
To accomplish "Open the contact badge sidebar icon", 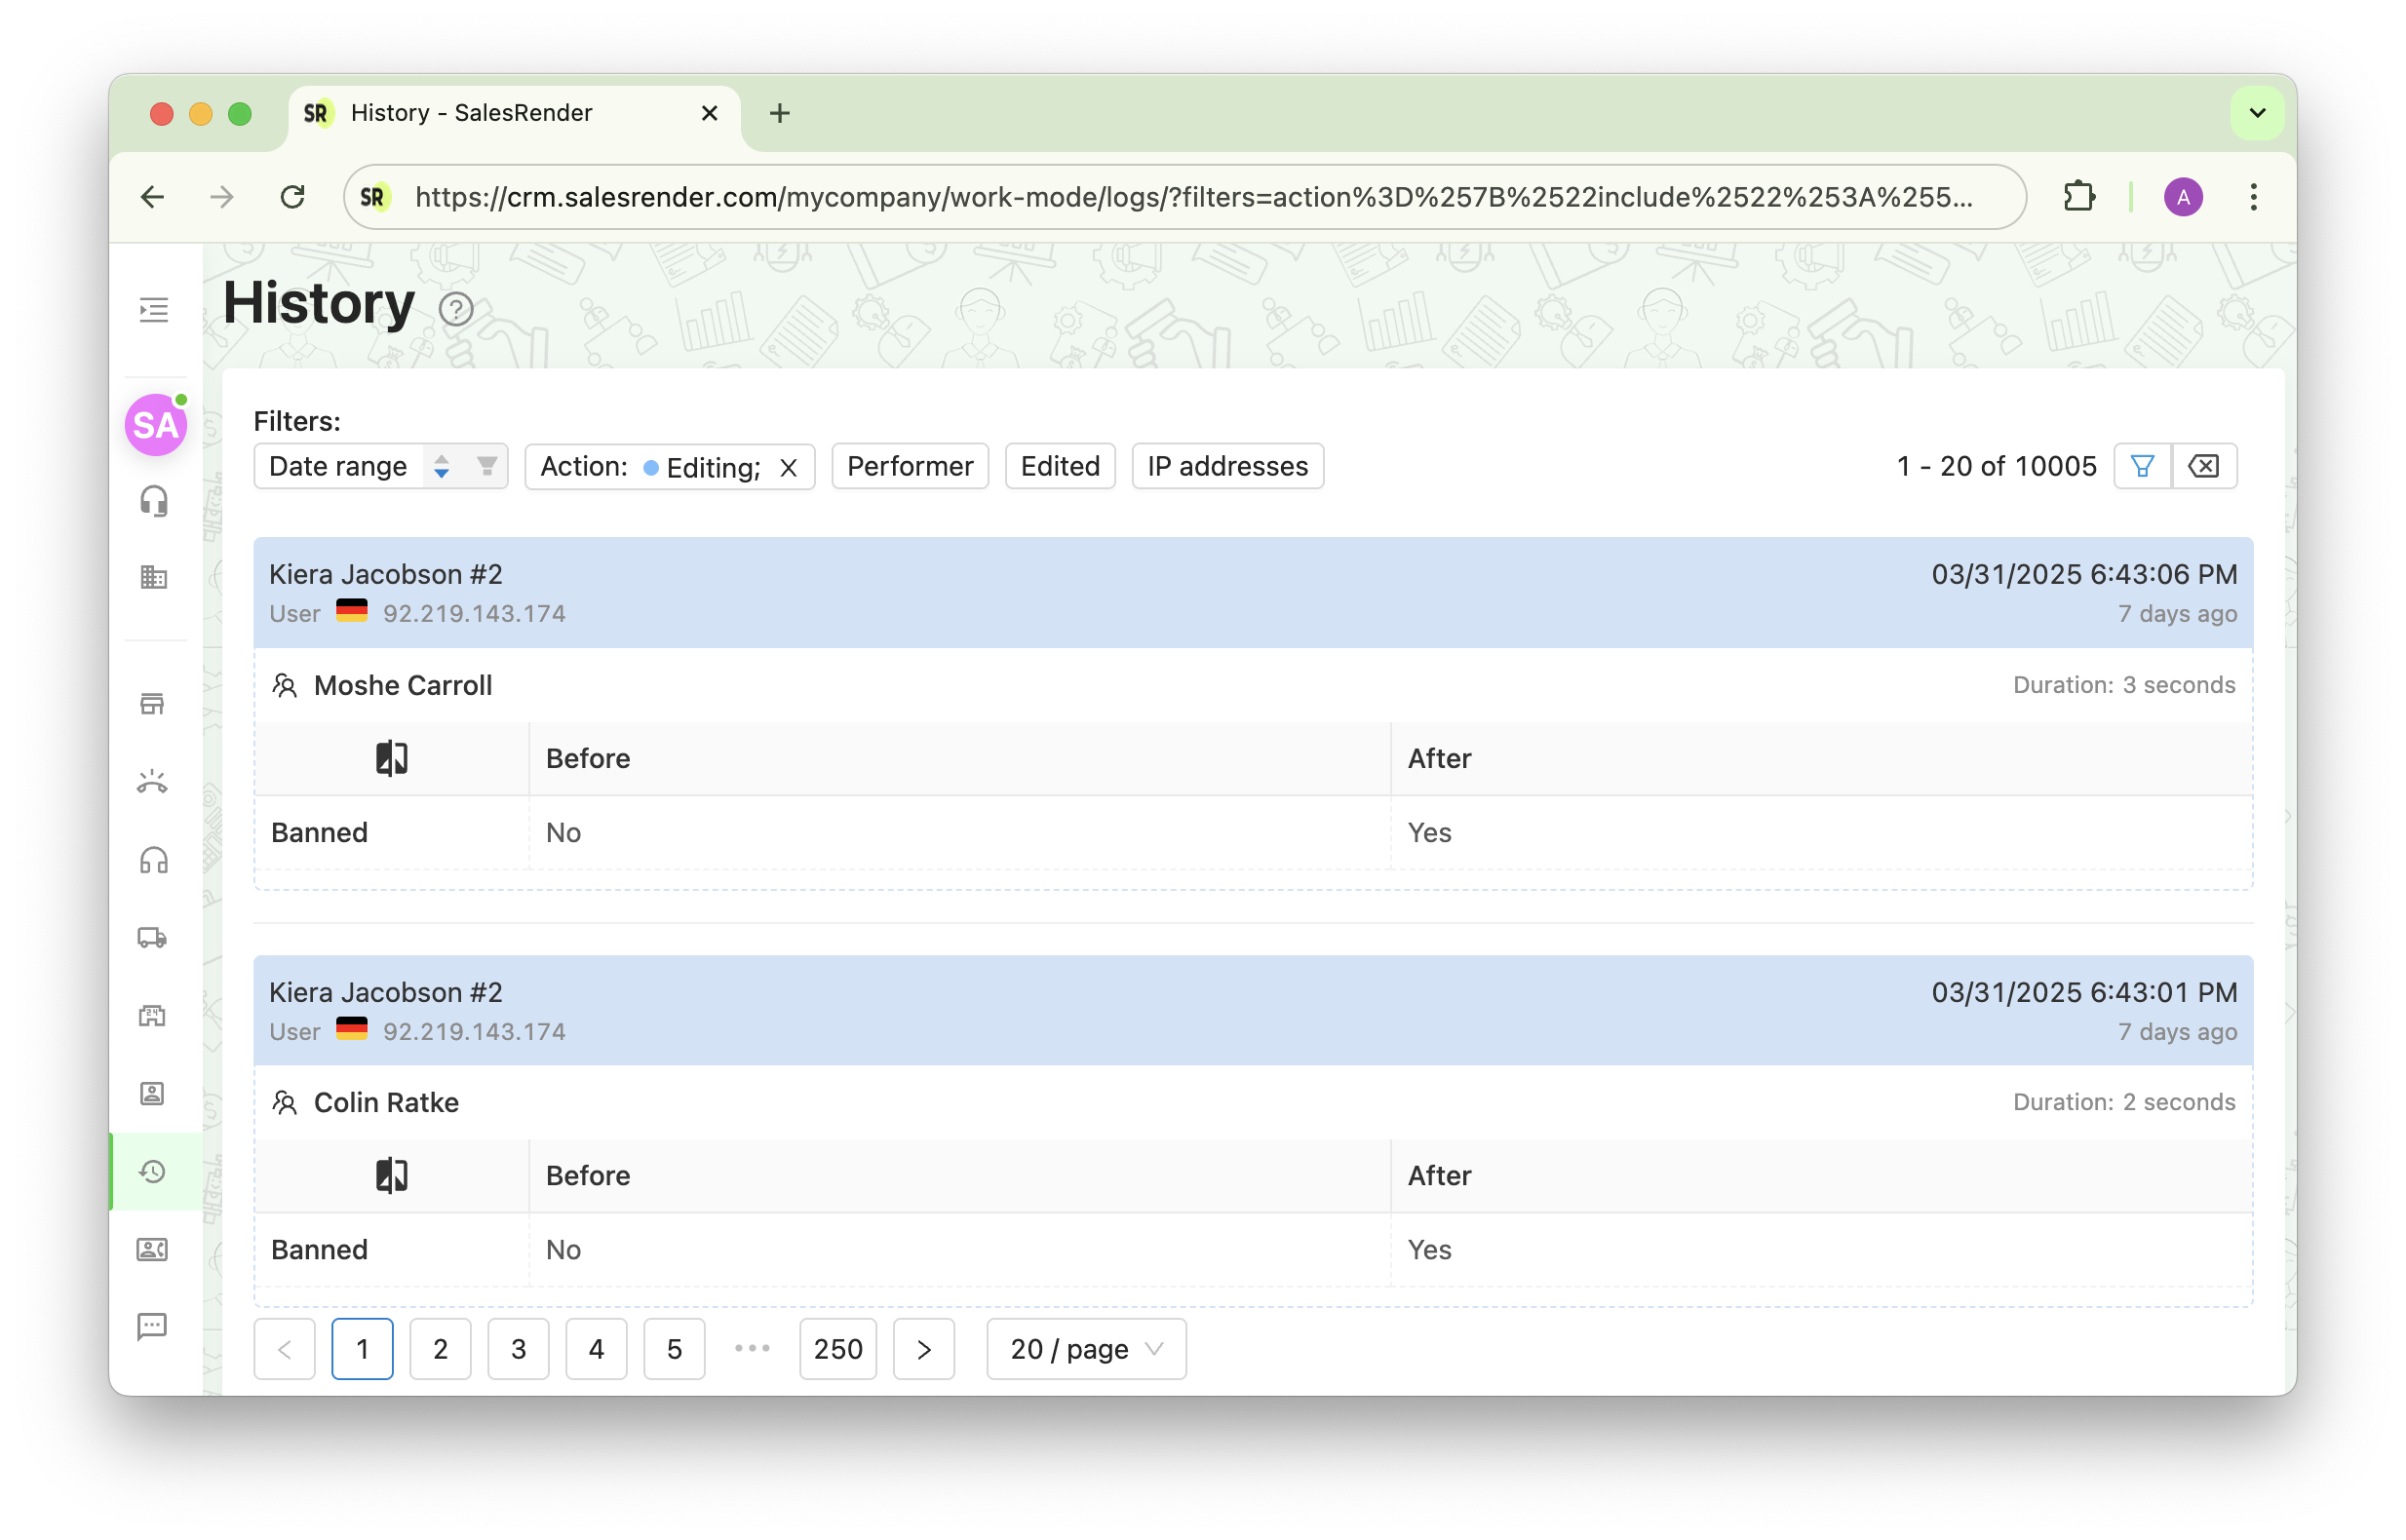I will [x=152, y=1093].
